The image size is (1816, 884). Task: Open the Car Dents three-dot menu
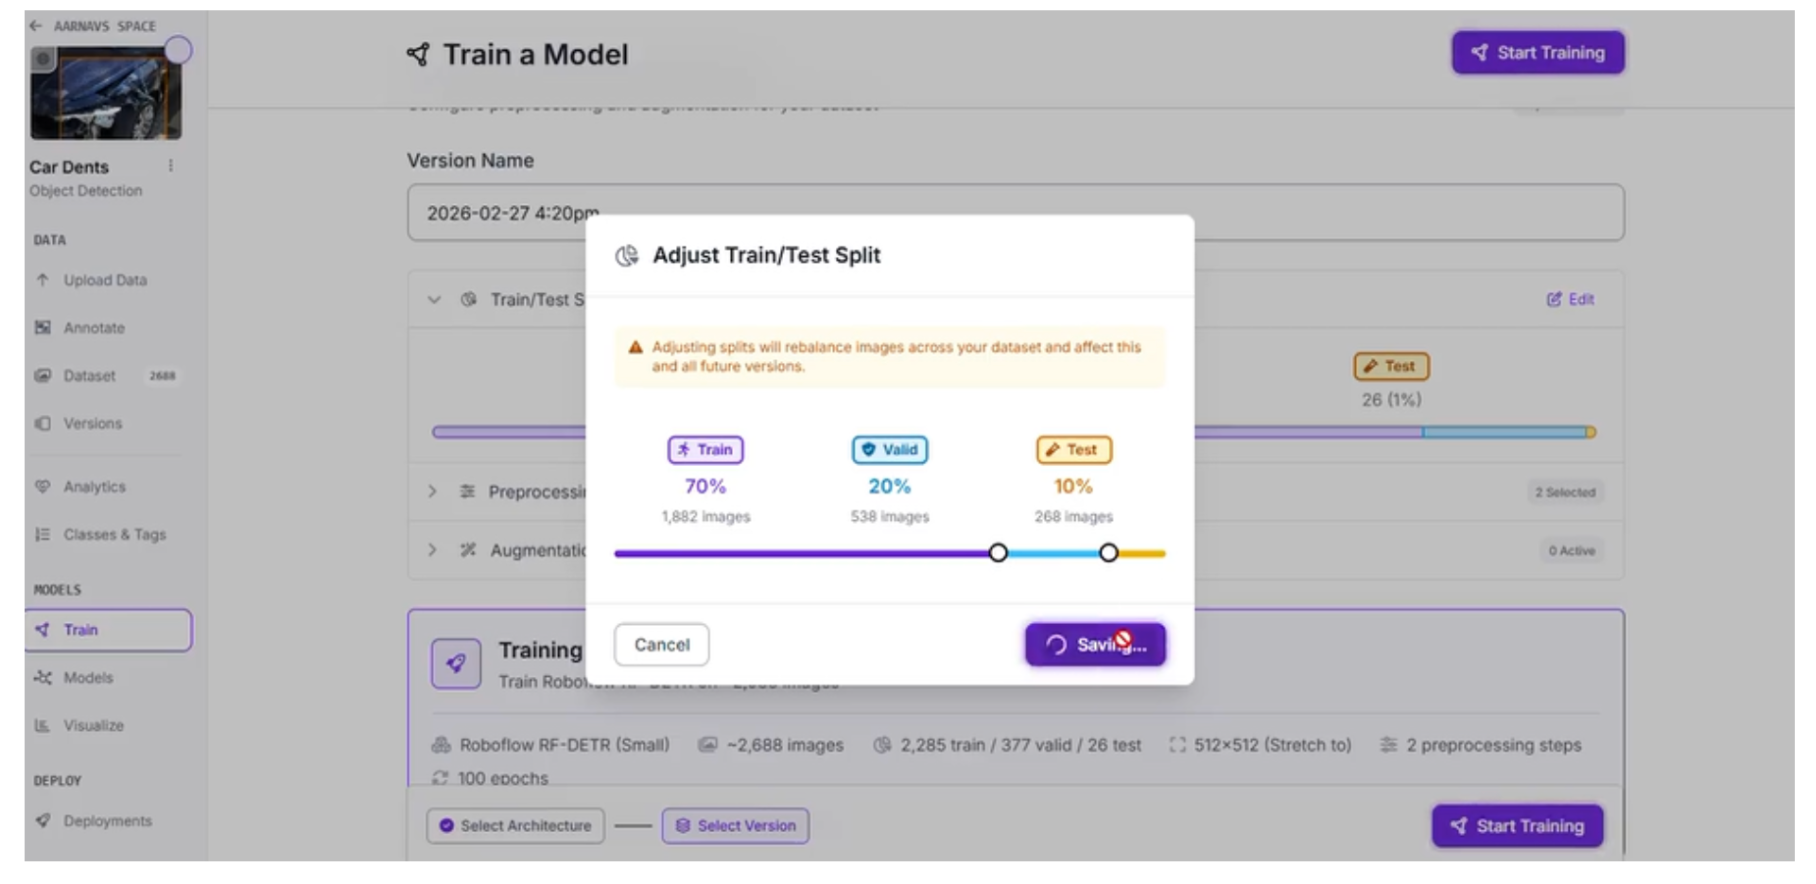(x=170, y=166)
